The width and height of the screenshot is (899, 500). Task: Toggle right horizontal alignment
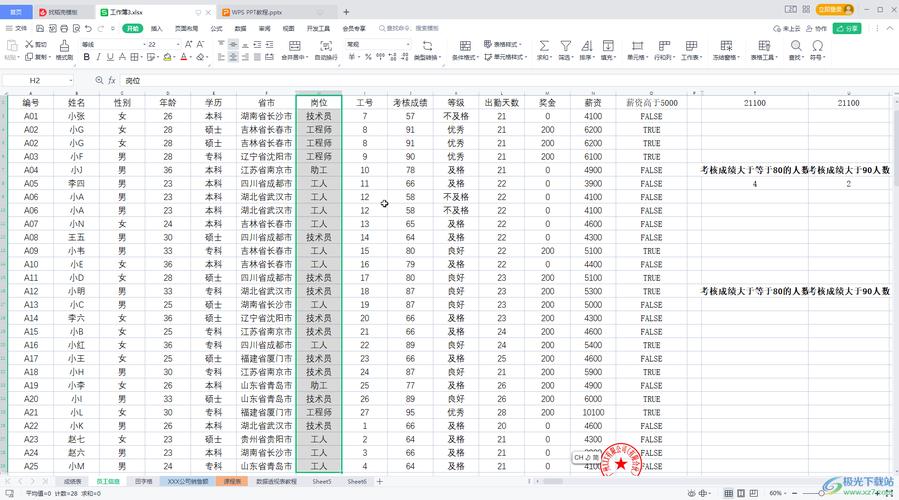coord(245,57)
